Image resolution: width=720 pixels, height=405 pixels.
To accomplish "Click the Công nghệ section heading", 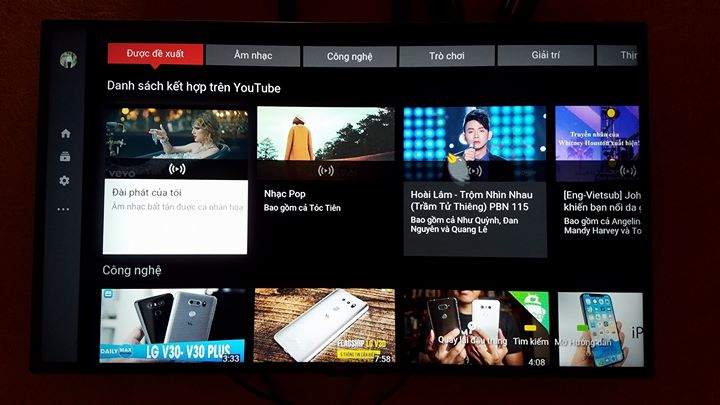I will [x=132, y=270].
